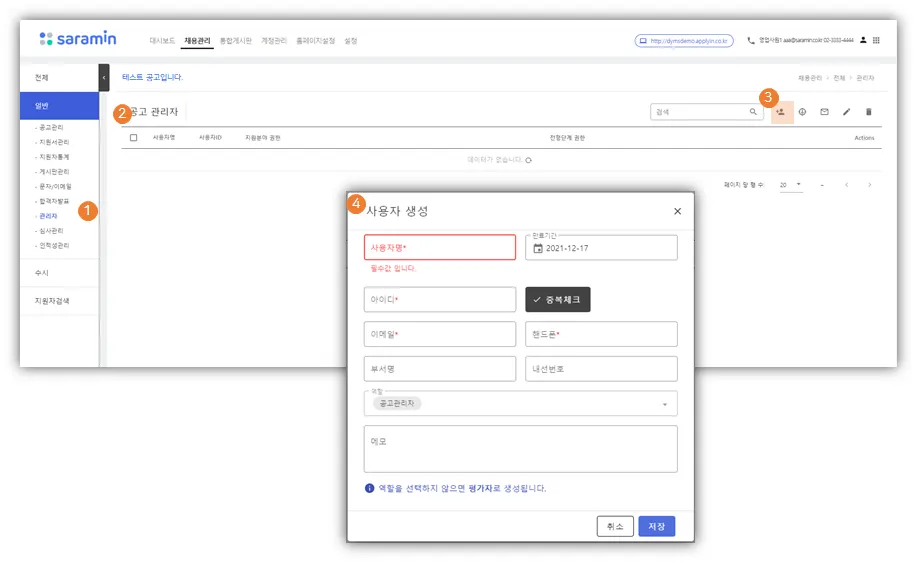Click the envelope mail icon in the toolbar
Screen dimensions: 917x563
click(x=825, y=112)
